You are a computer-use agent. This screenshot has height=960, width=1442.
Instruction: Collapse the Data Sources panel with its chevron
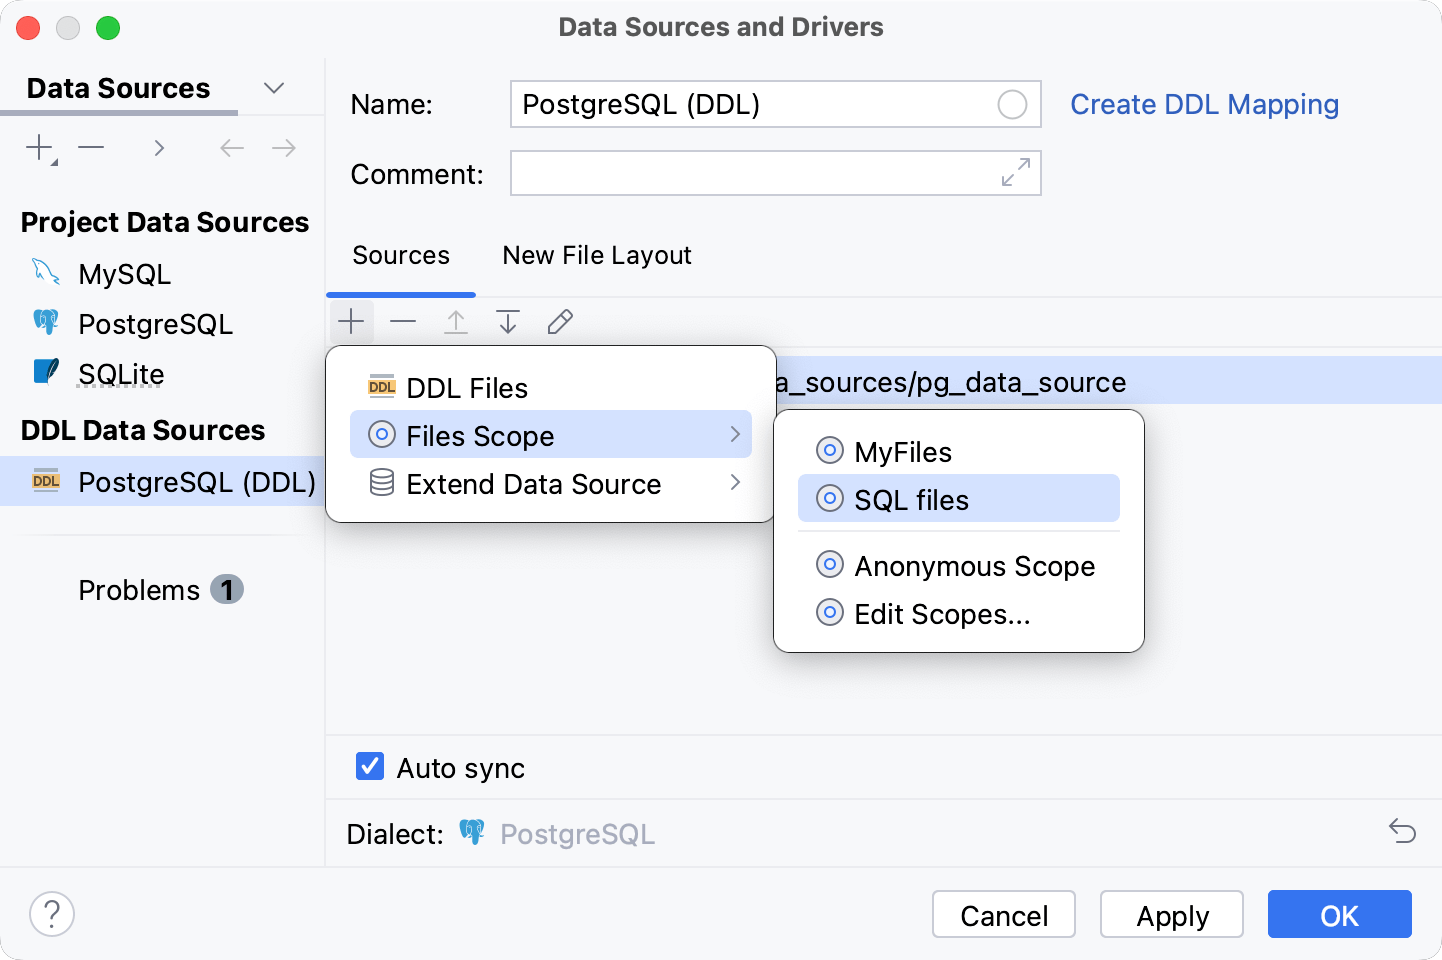274,88
